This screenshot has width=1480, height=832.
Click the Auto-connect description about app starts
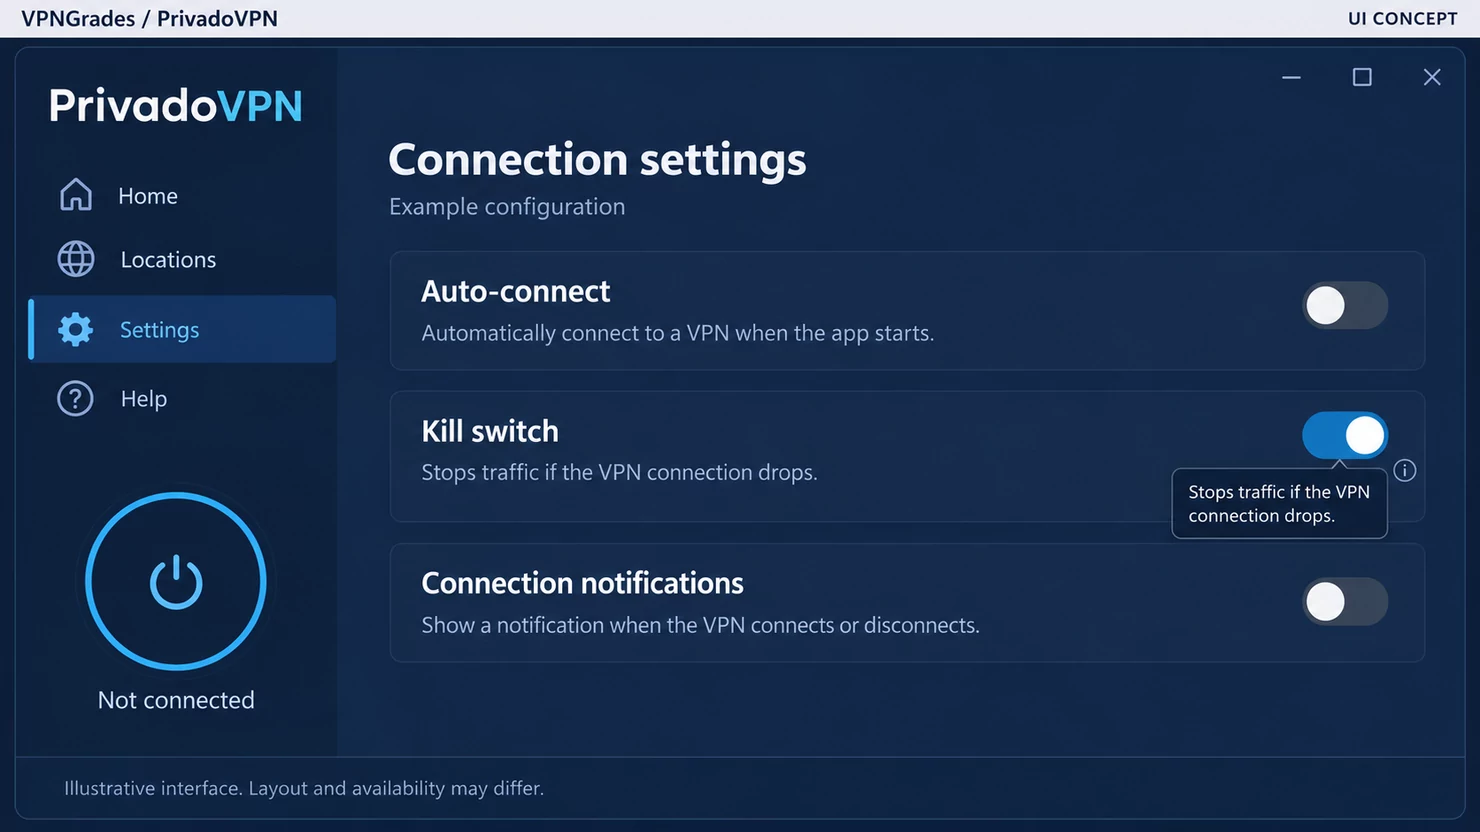coord(678,333)
